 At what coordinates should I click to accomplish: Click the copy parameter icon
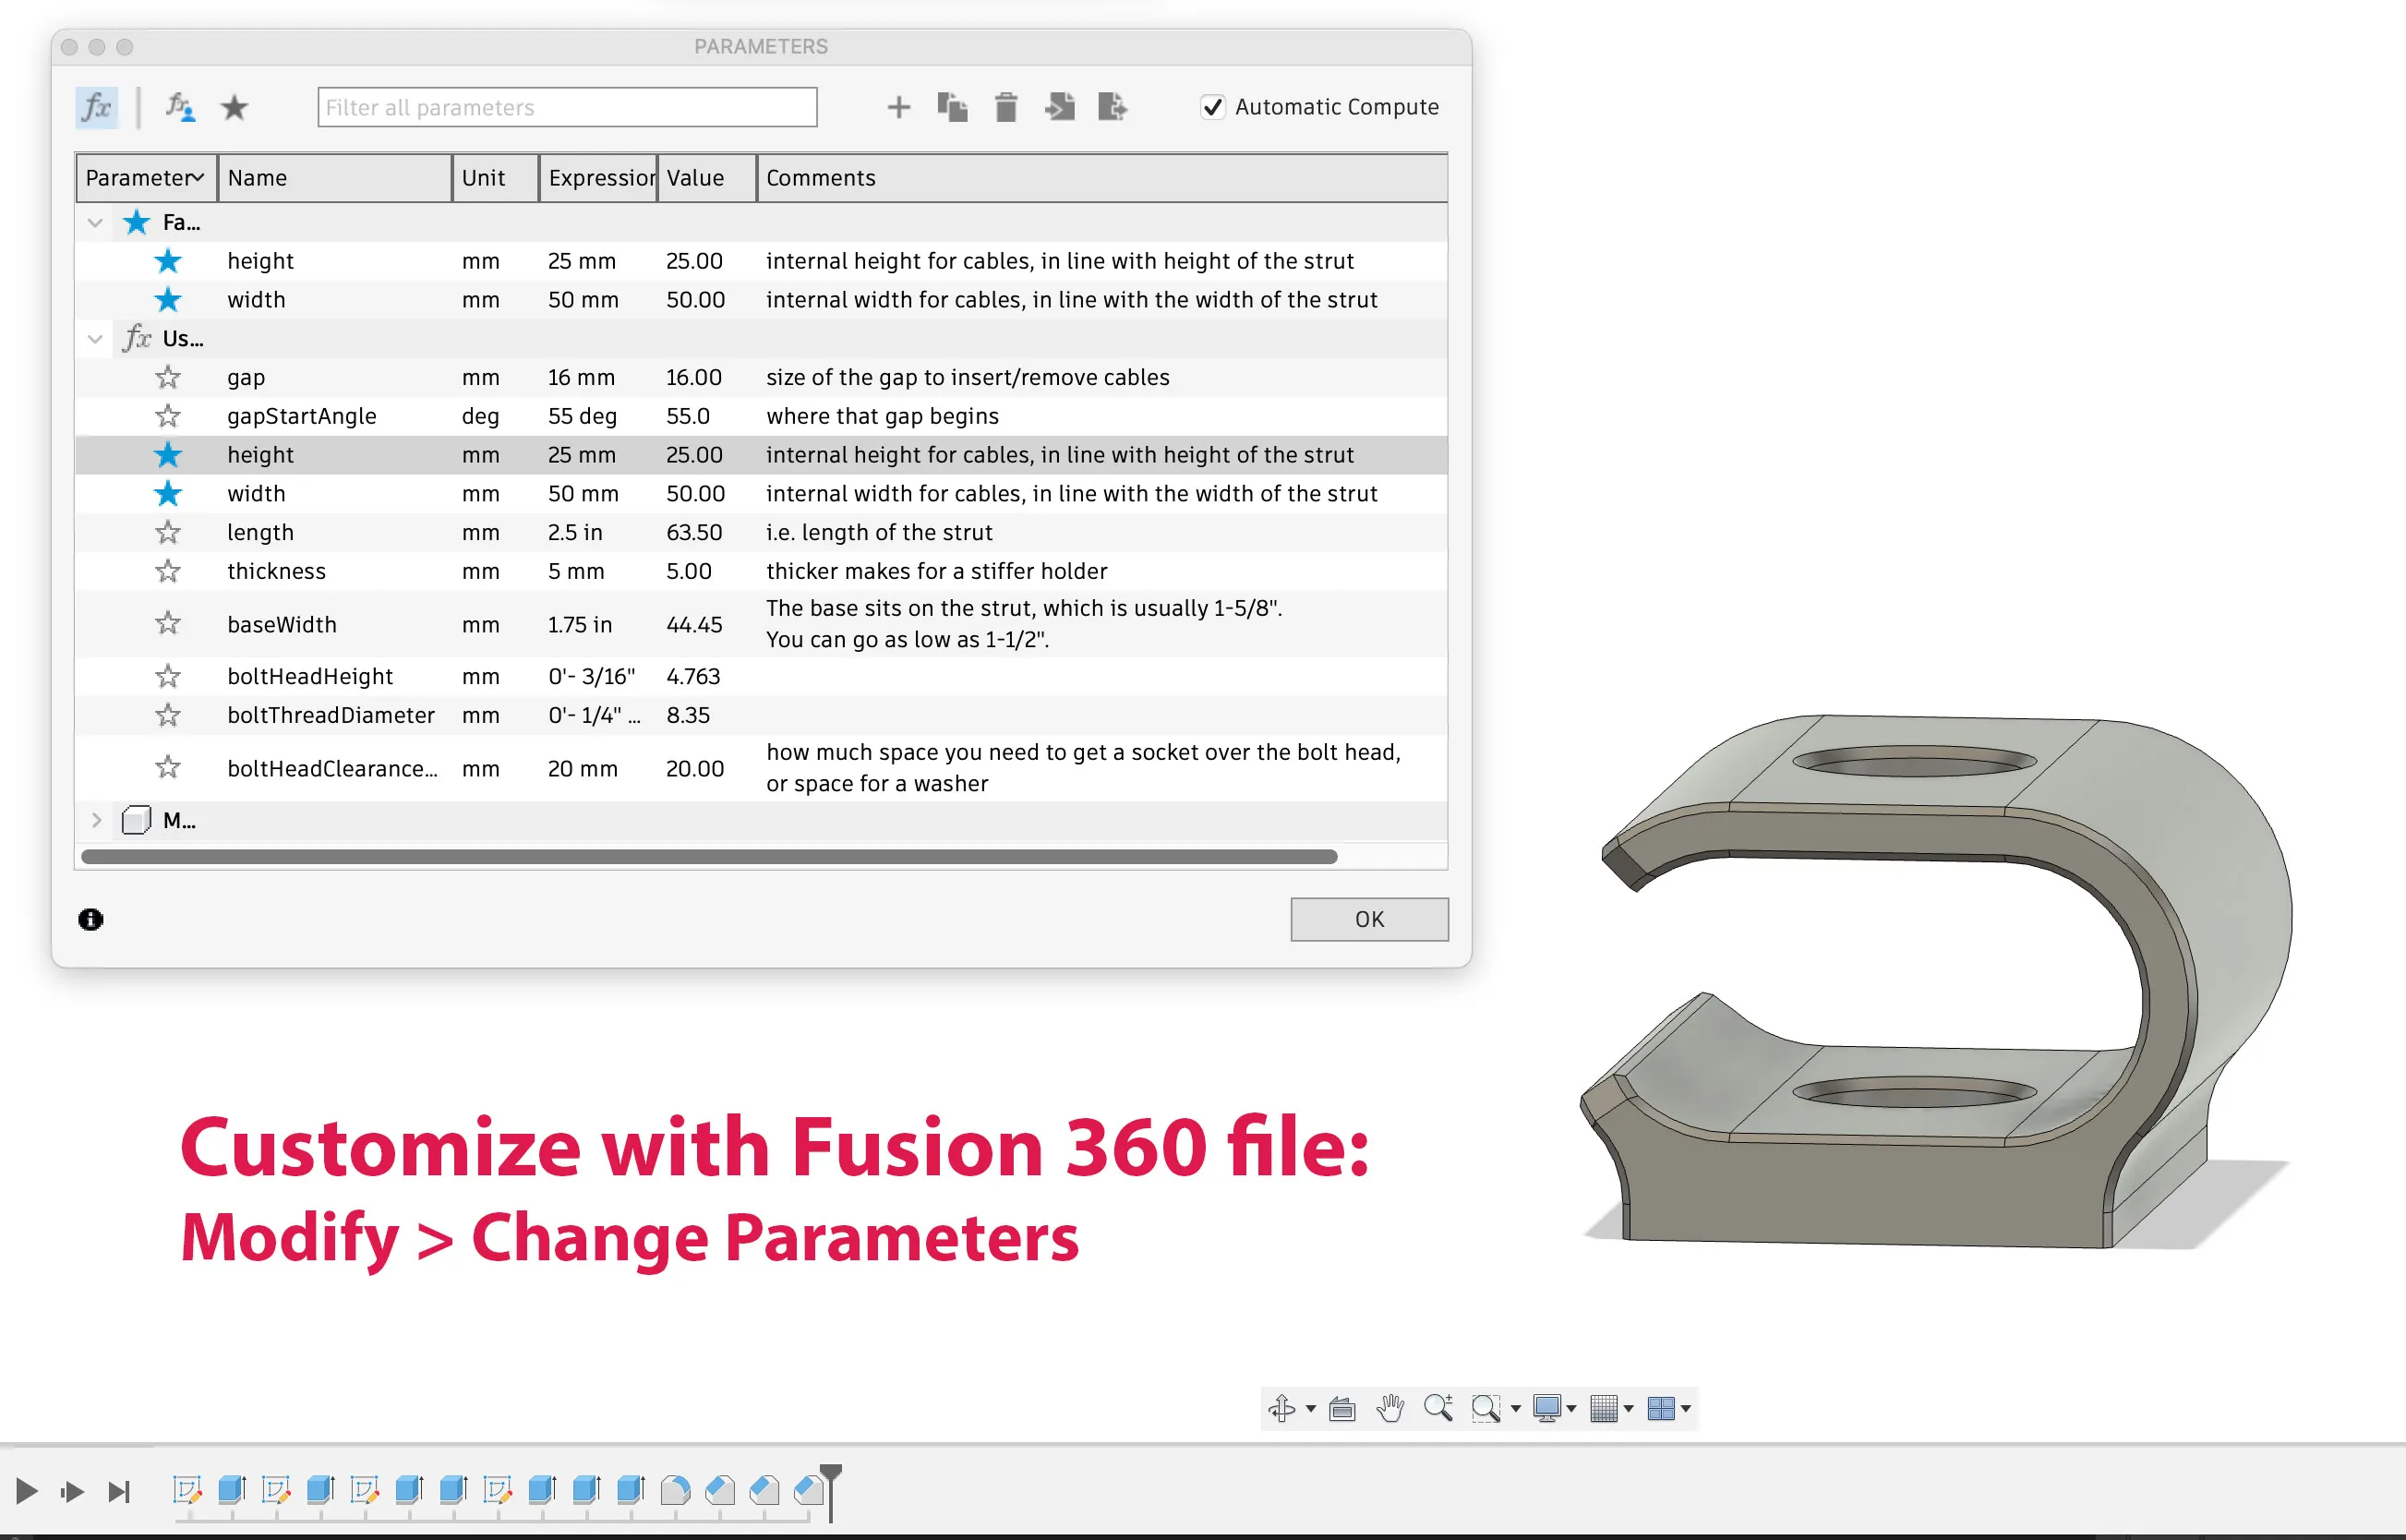pos(952,107)
